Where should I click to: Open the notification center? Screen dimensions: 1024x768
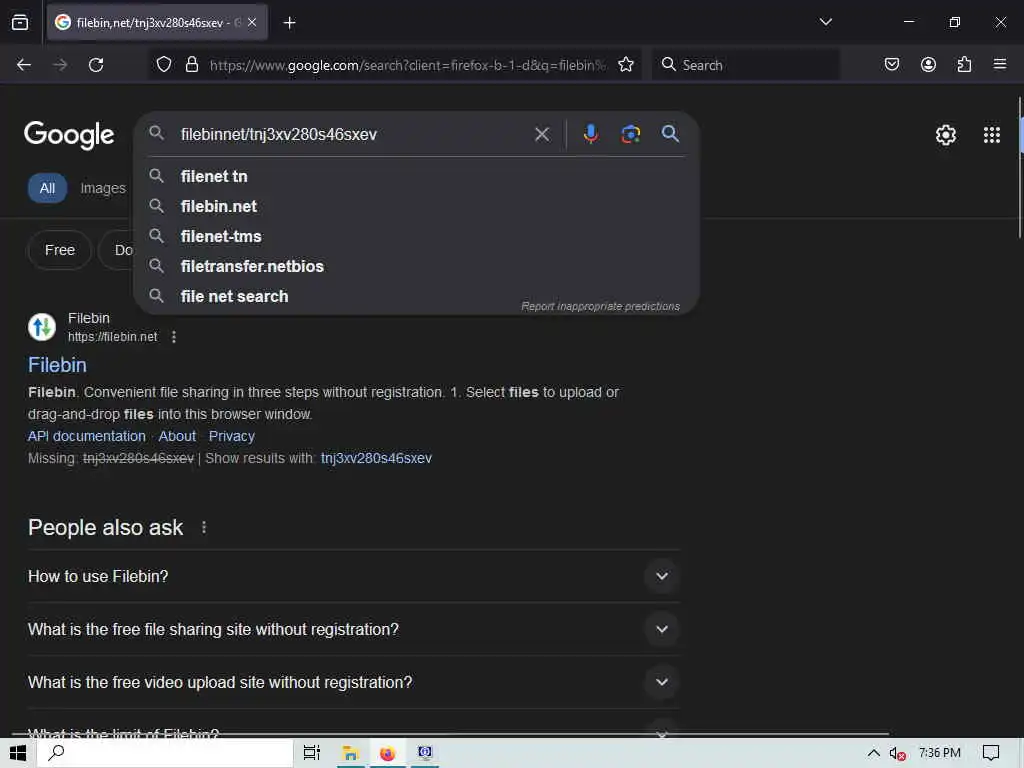click(991, 753)
